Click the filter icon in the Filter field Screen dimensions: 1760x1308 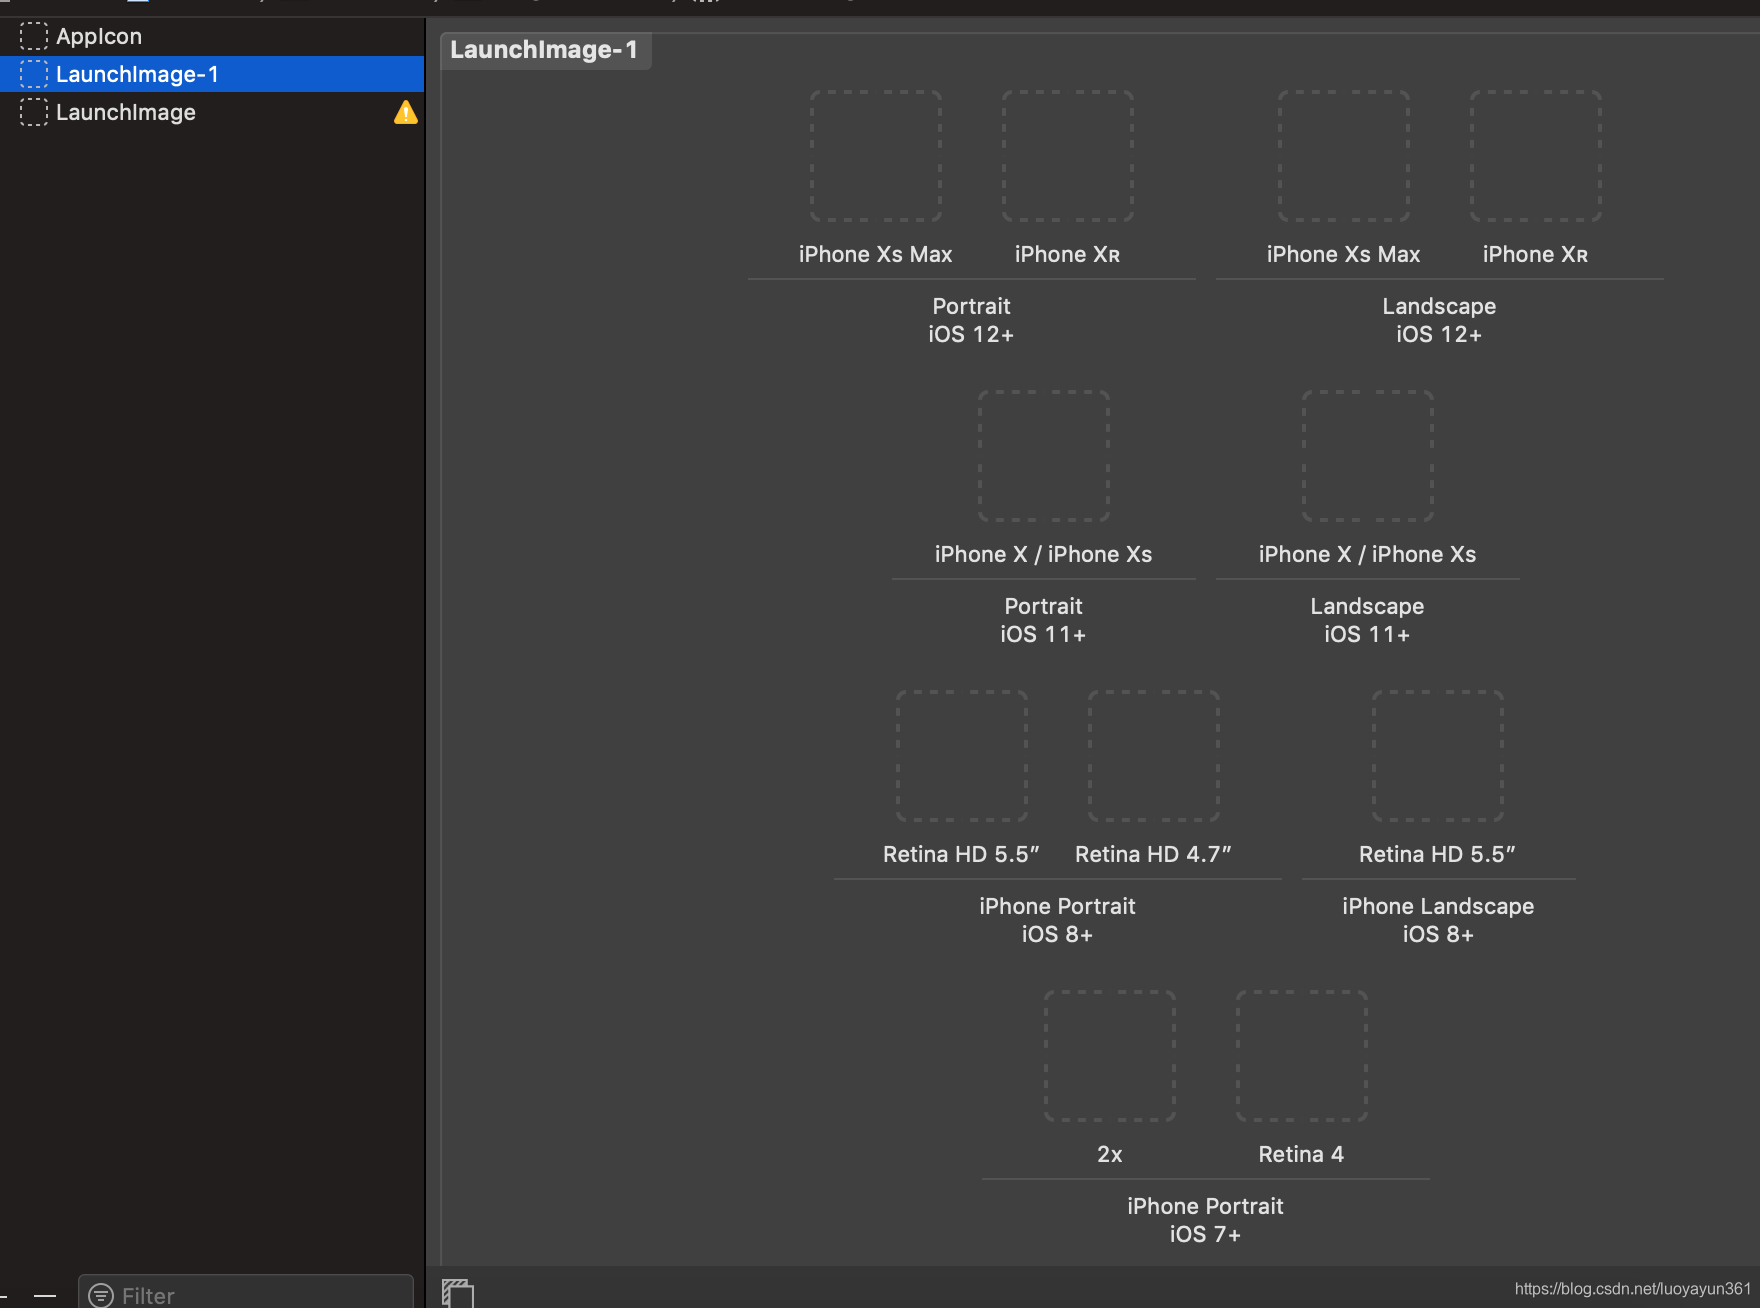coord(101,1295)
